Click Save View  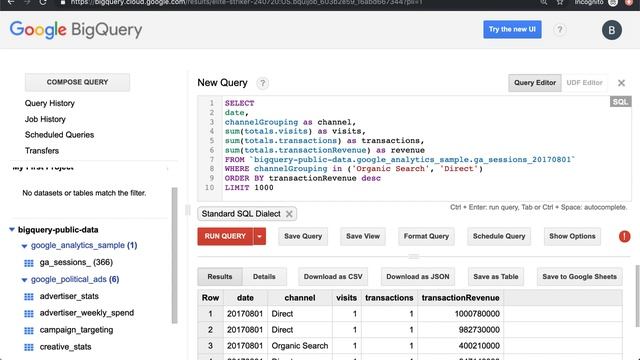click(363, 236)
